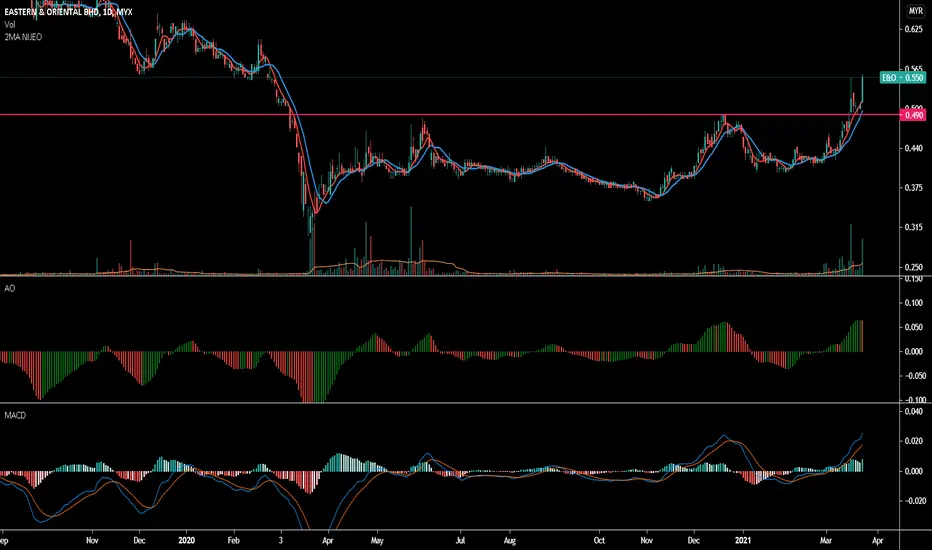Image resolution: width=932 pixels, height=550 pixels.
Task: Click the Apr 2020 time axis label
Action: [x=328, y=540]
